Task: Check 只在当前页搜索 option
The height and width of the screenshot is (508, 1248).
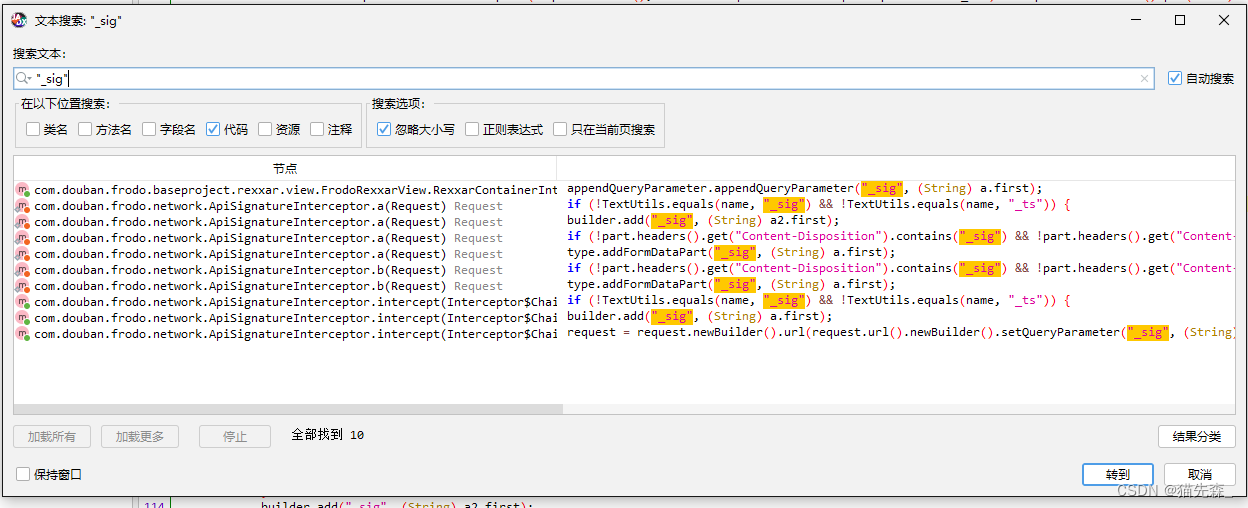Action: tap(560, 129)
